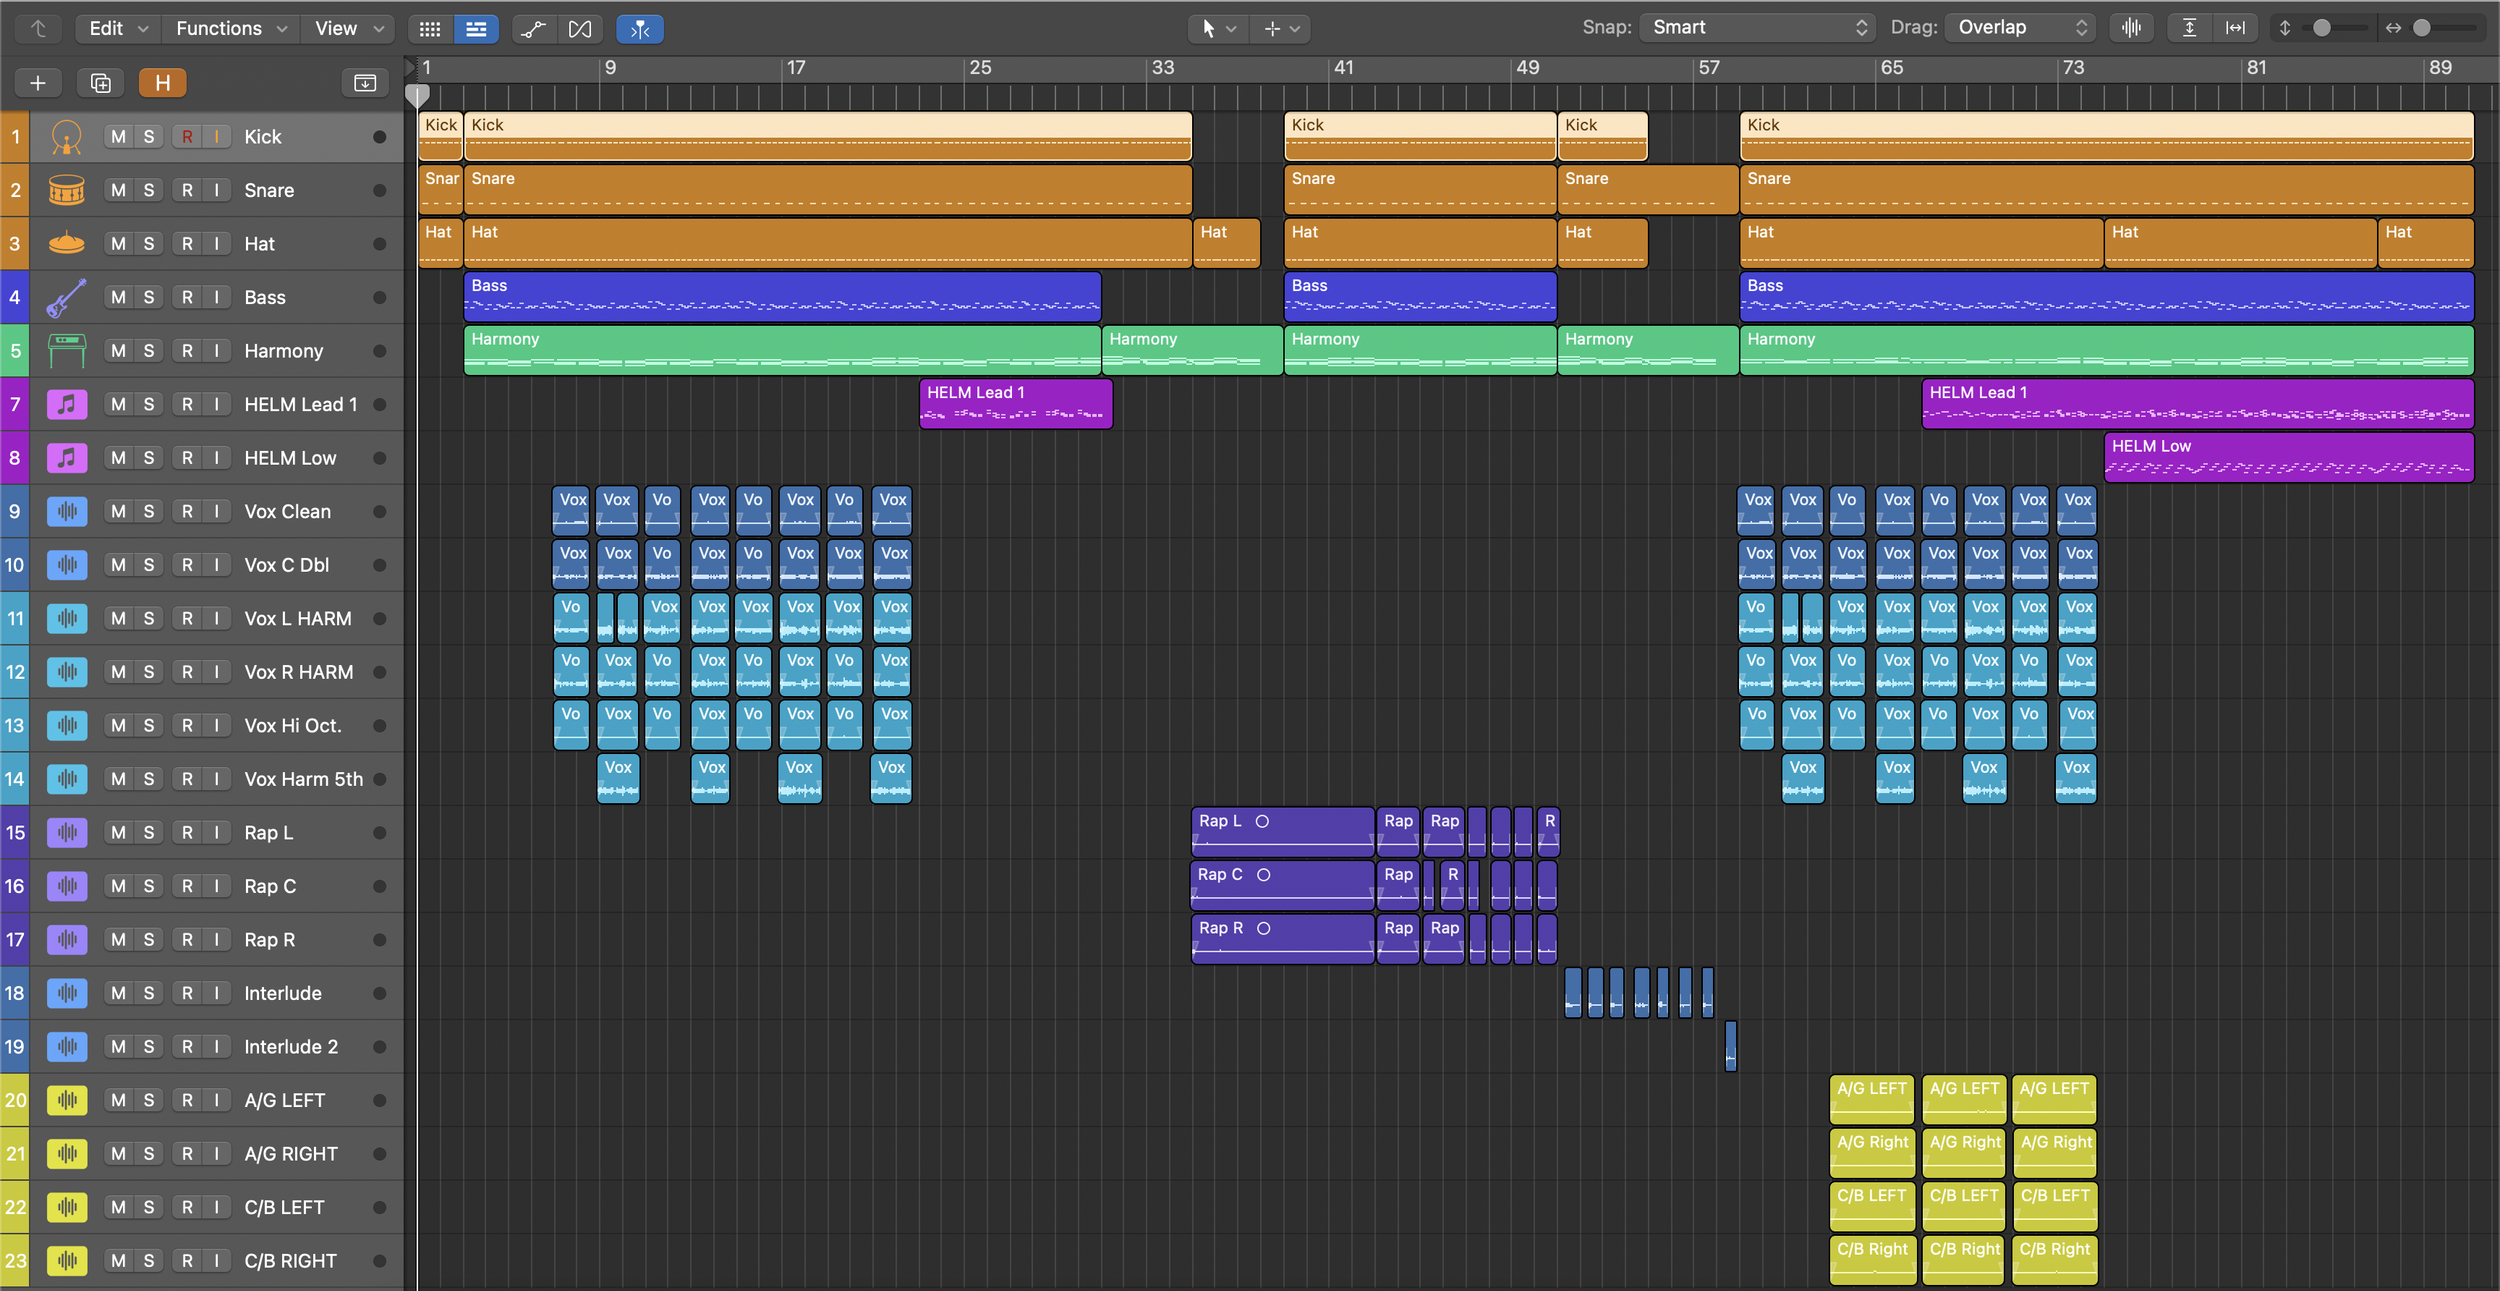2500x1291 pixels.
Task: Click the drum kit icon on Snare track
Action: pyautogui.click(x=66, y=190)
